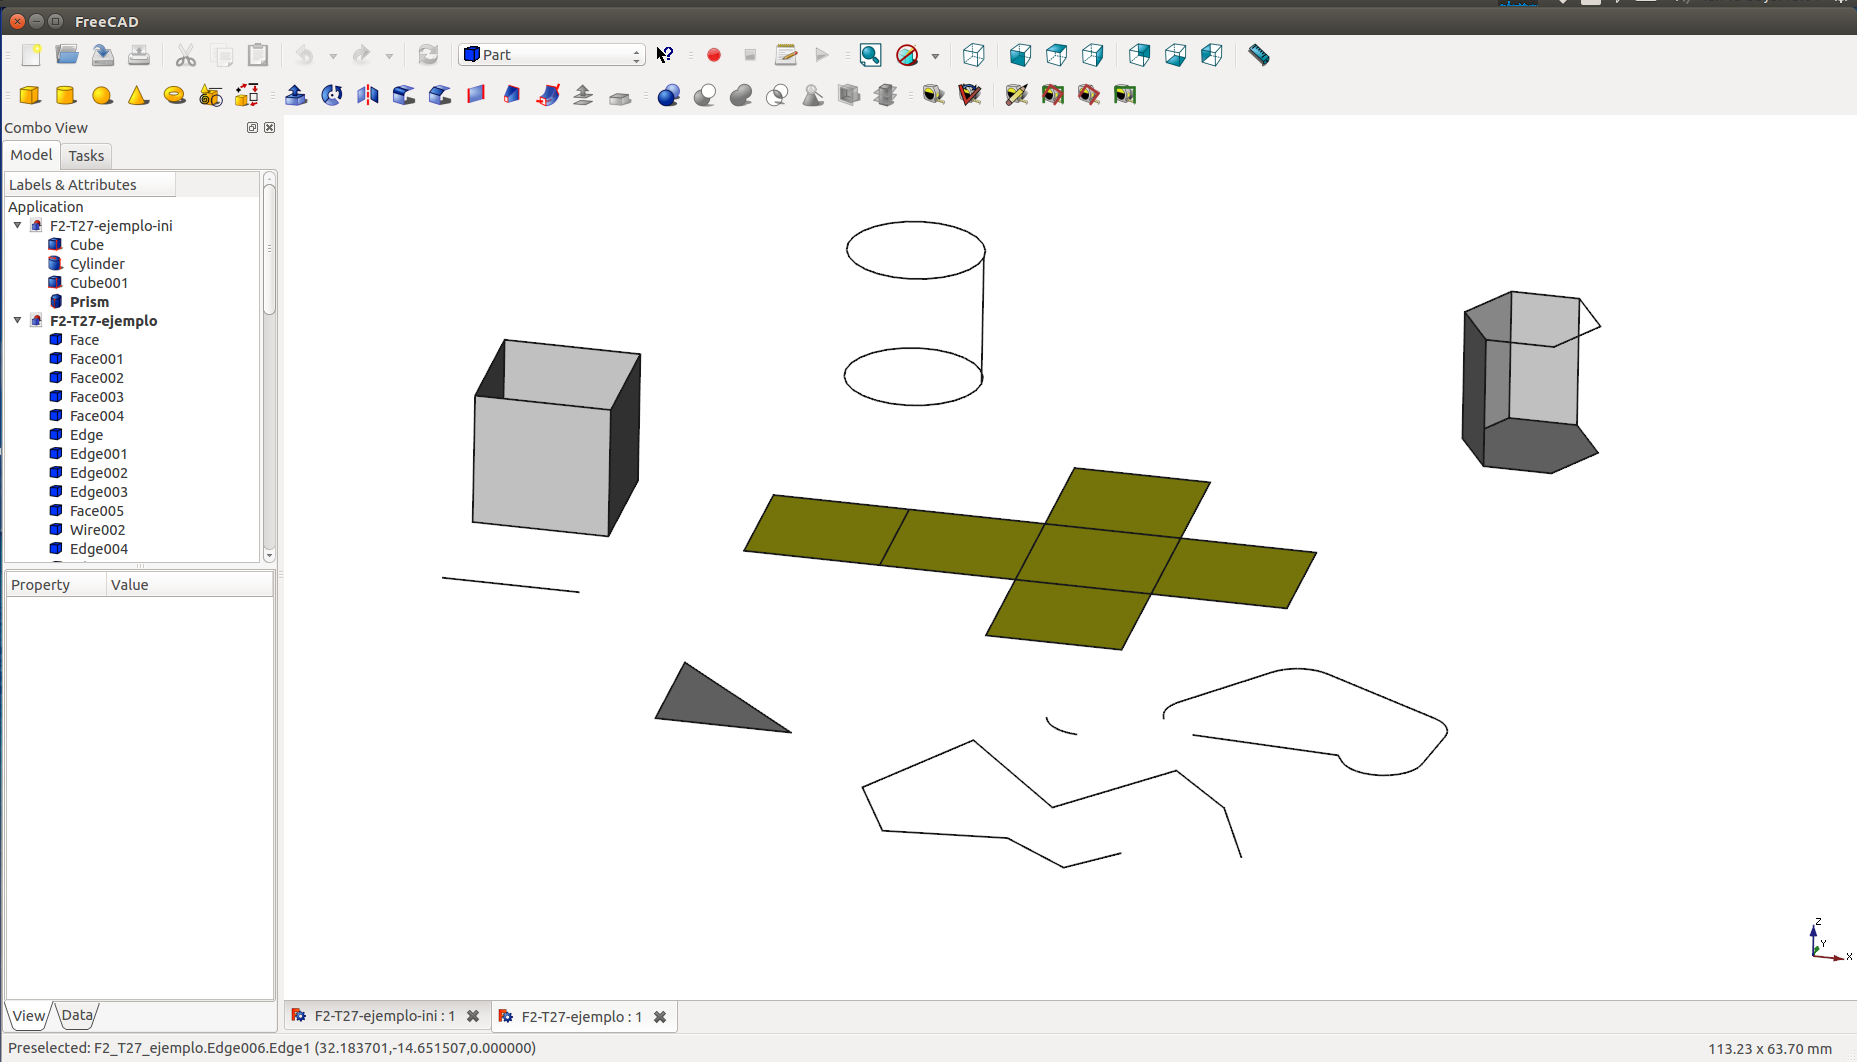
Task: Toggle all measurements with the toolbar icon
Action: coord(1052,95)
